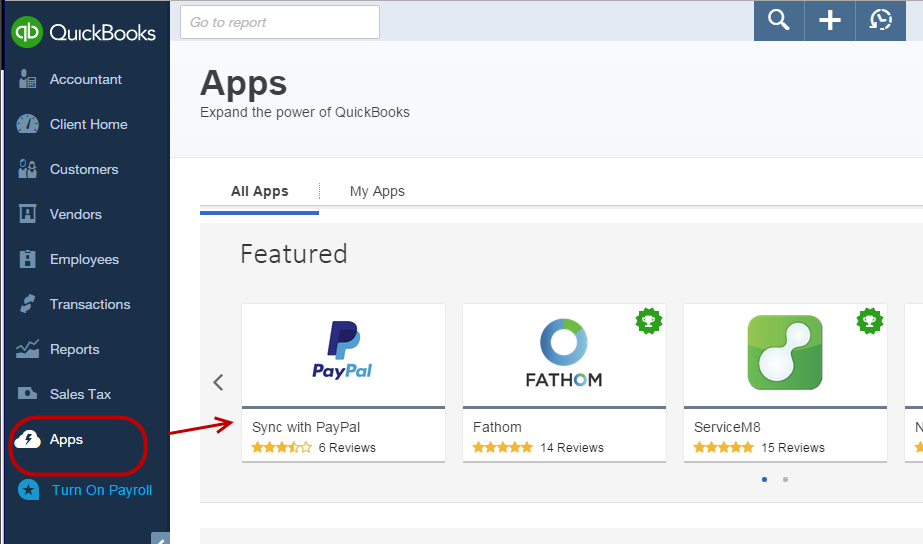The image size is (923, 544).
Task: Click the Reports chart icon
Action: [x=27, y=349]
